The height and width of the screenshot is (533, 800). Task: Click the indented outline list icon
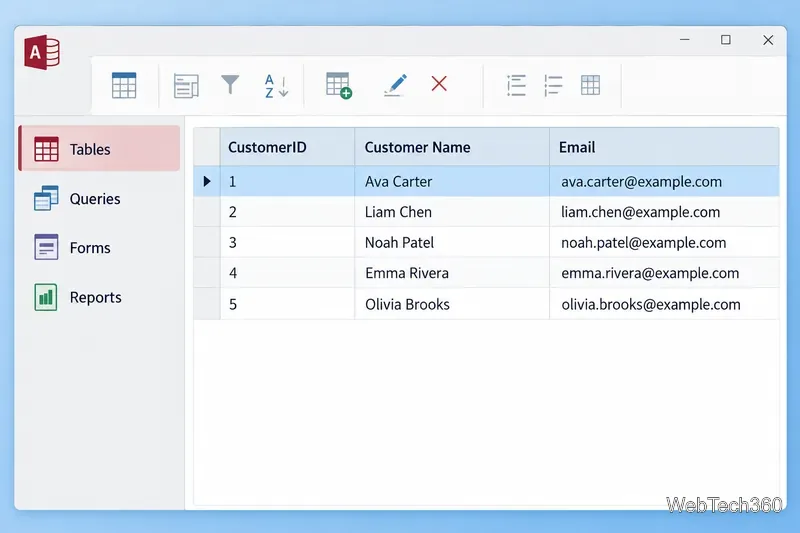pos(553,85)
